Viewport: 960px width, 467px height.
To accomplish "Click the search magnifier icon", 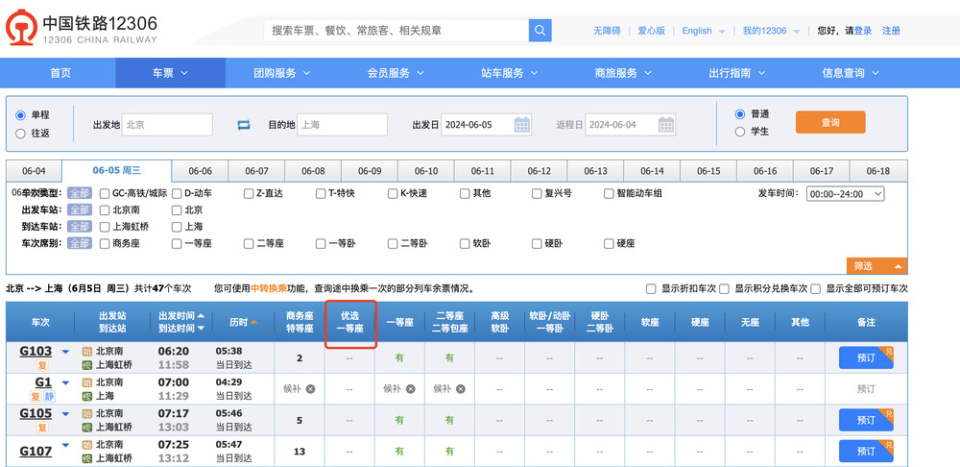I will (x=540, y=30).
